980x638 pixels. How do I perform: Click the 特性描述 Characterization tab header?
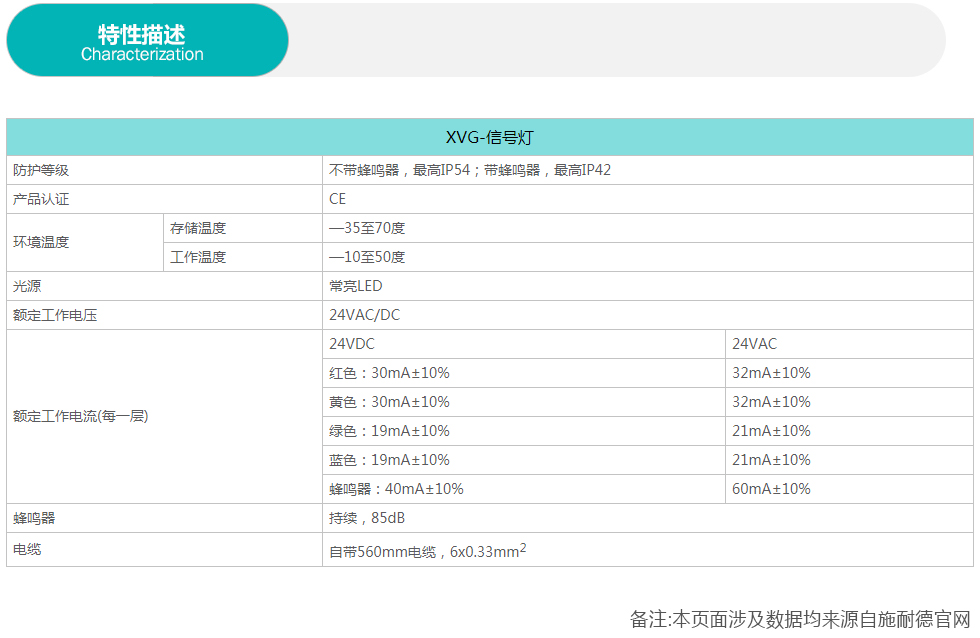tap(143, 42)
